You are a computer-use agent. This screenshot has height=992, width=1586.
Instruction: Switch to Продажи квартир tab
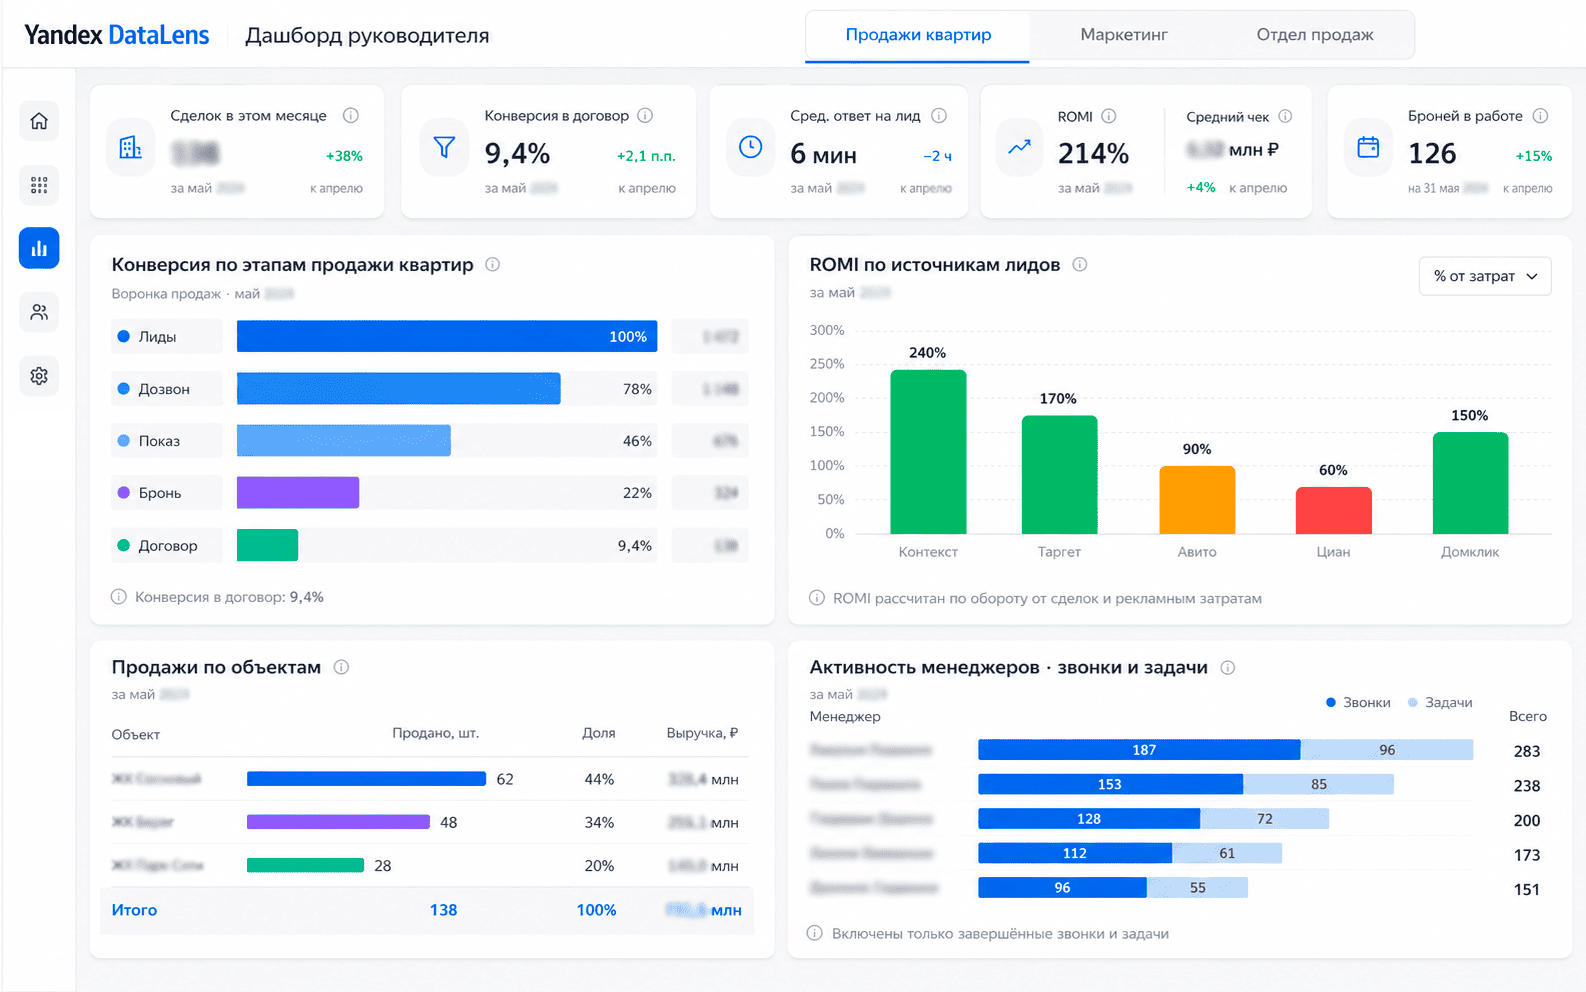tap(918, 36)
